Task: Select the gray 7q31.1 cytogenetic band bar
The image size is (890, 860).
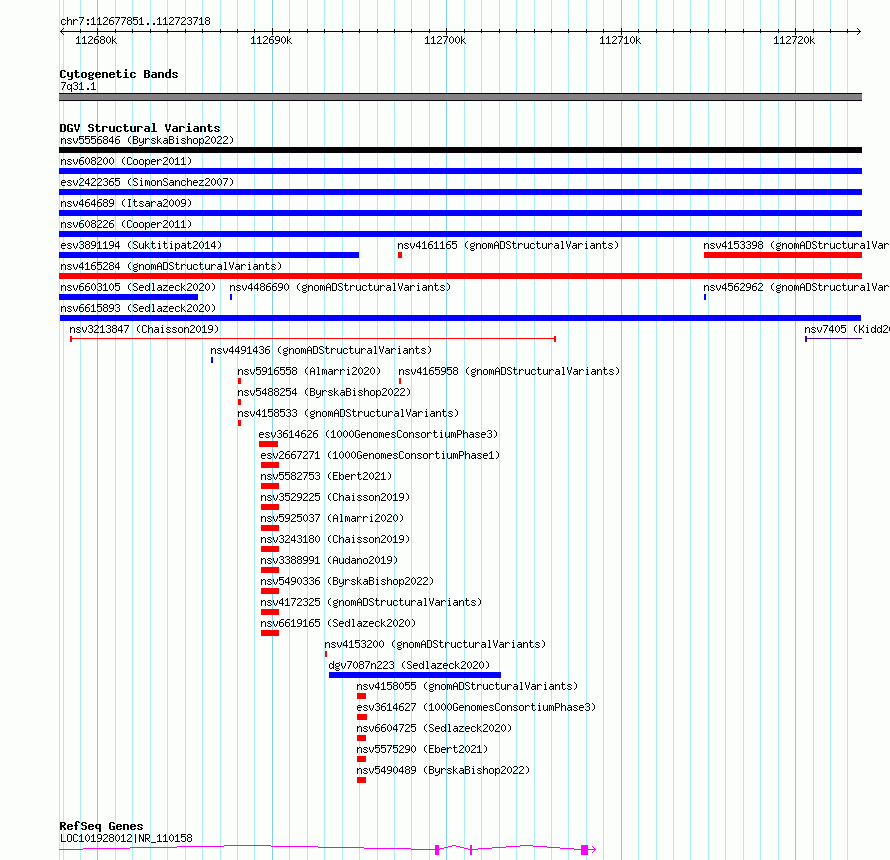Action: coord(460,97)
